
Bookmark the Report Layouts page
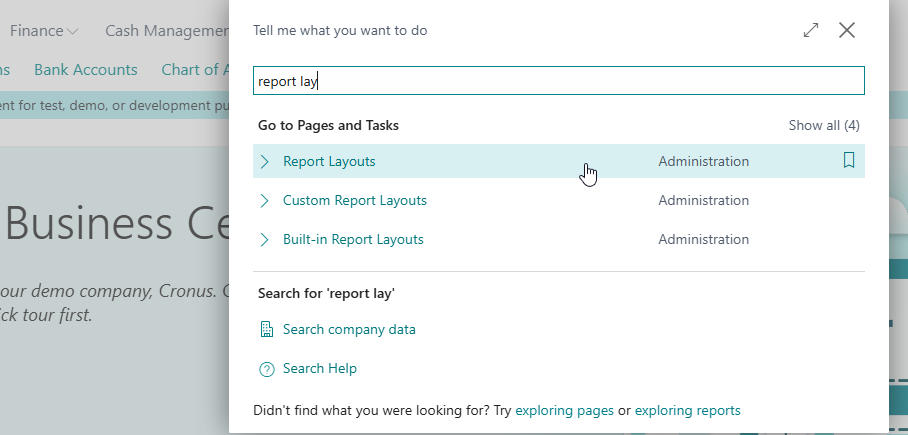pos(848,160)
